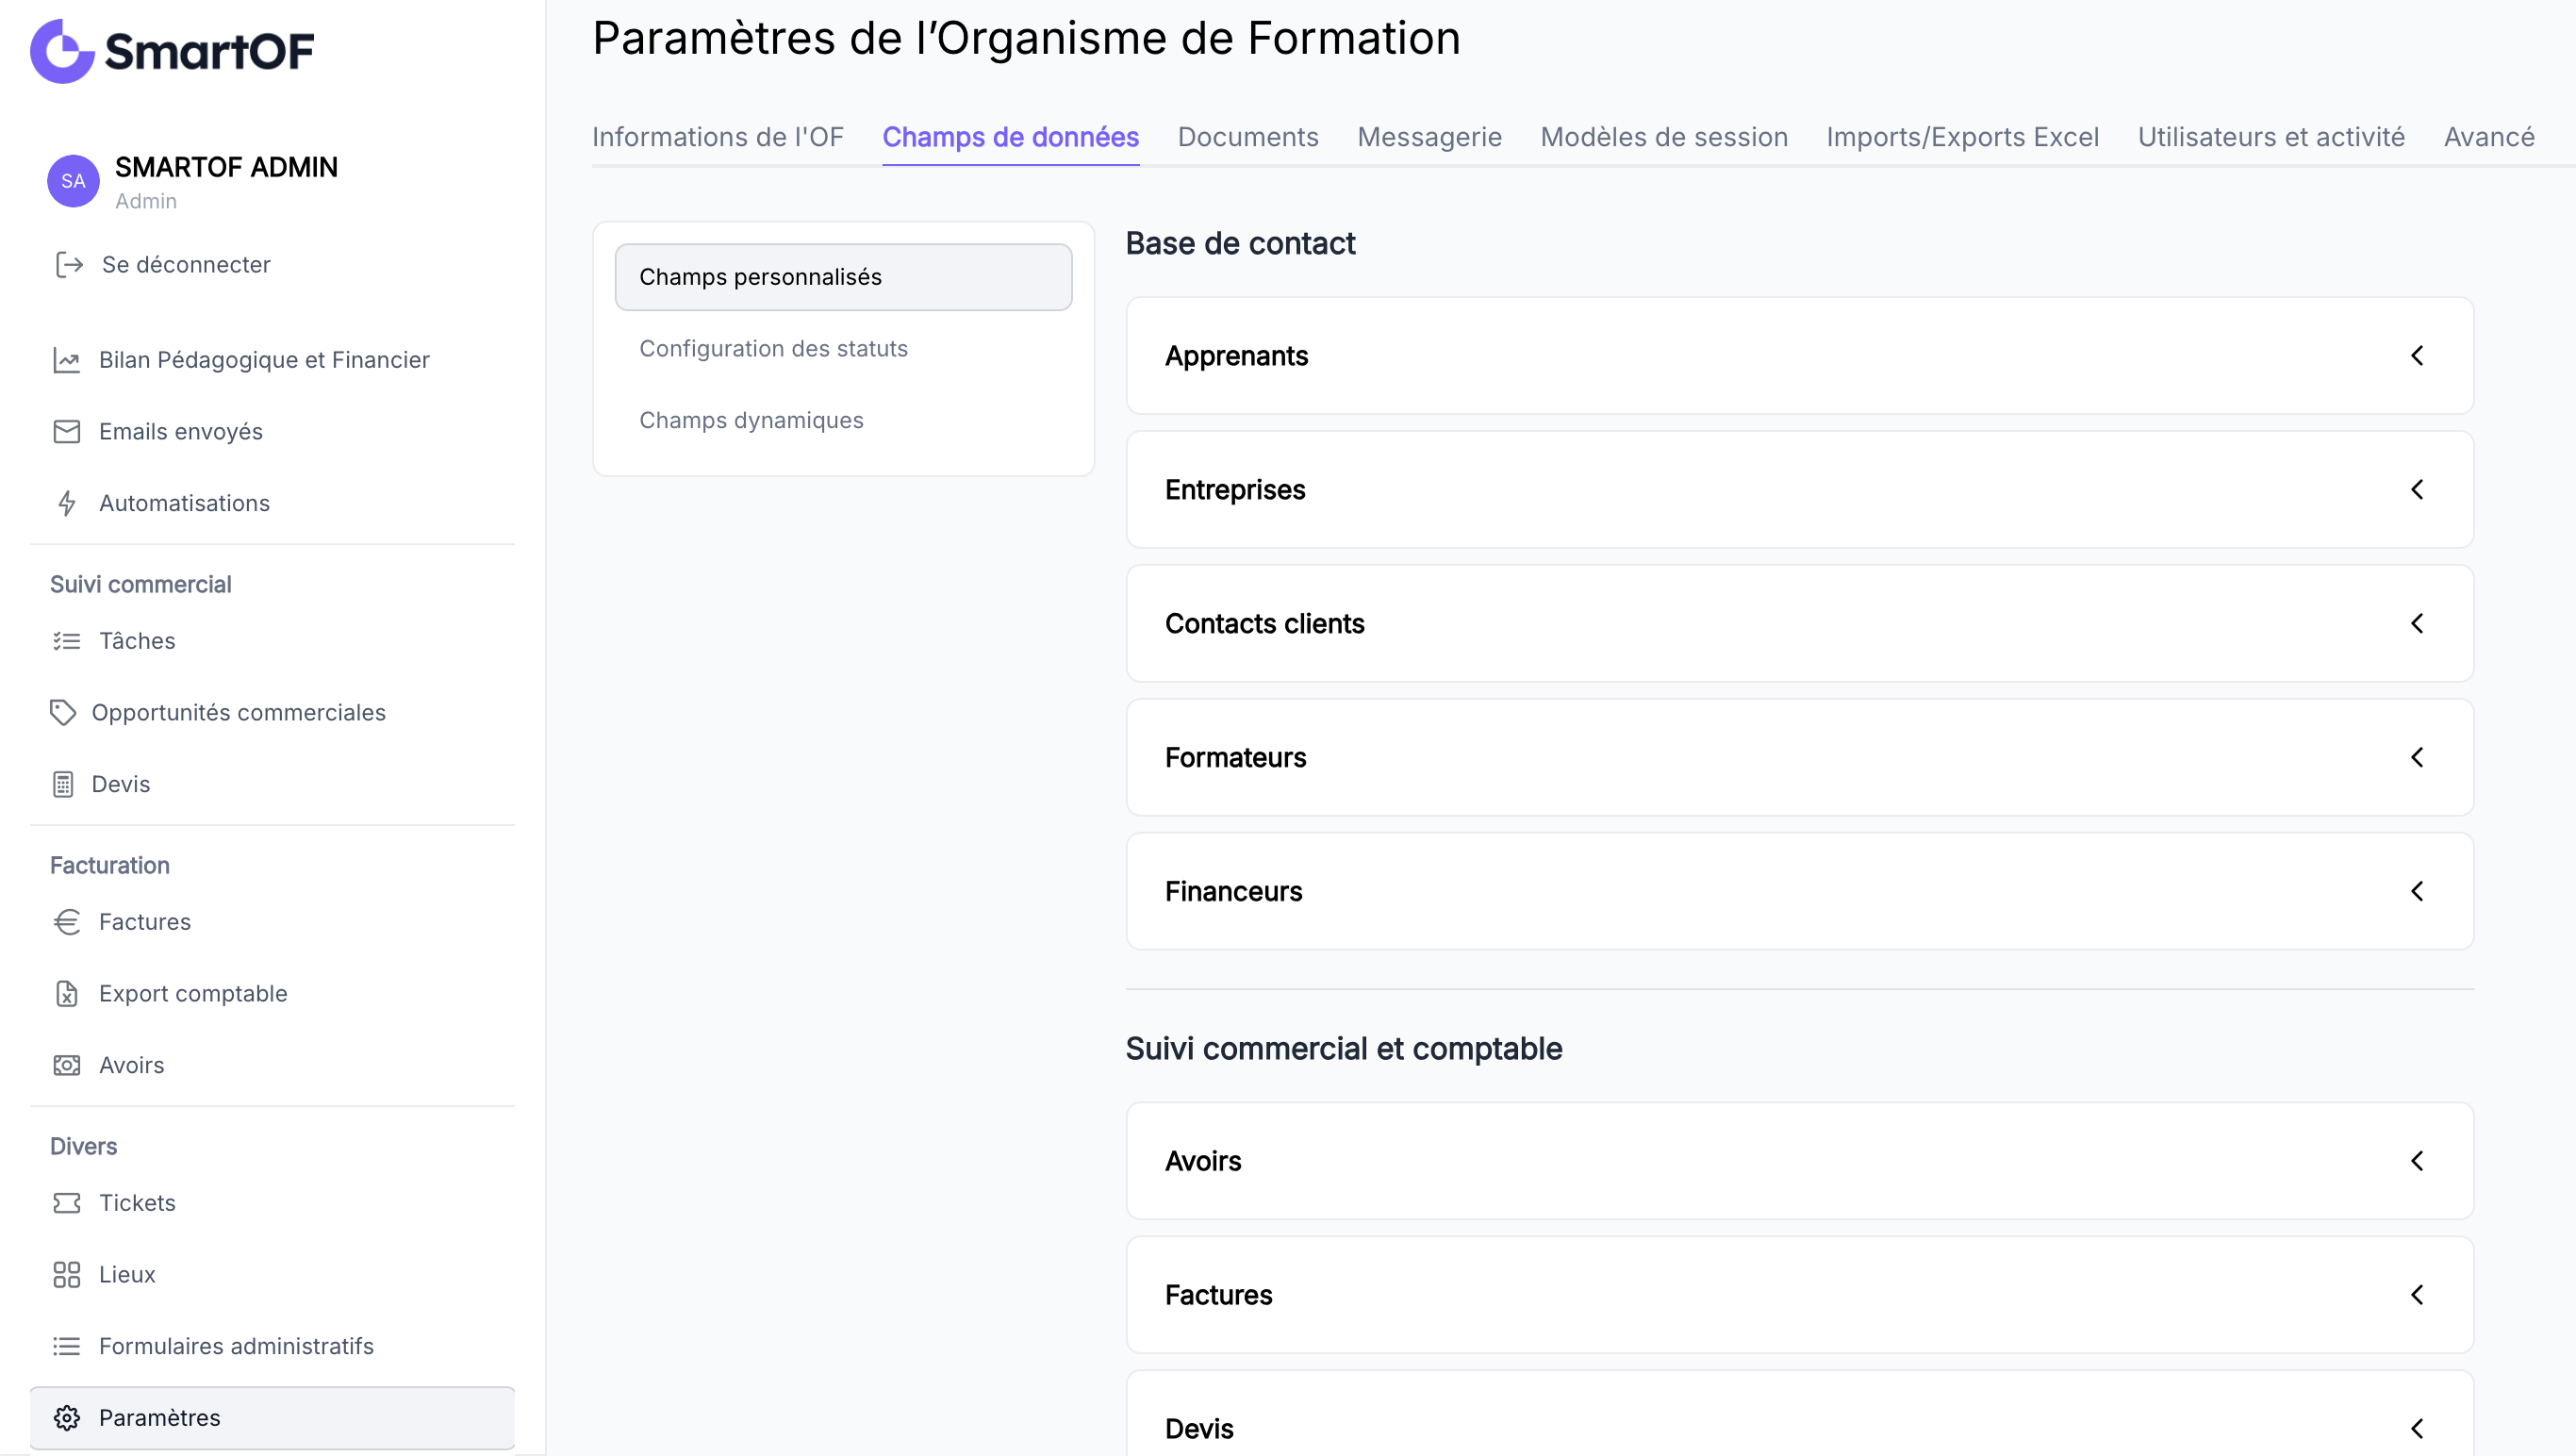The height and width of the screenshot is (1456, 2576).
Task: Expand the Financeurs section chevron
Action: 2417,891
